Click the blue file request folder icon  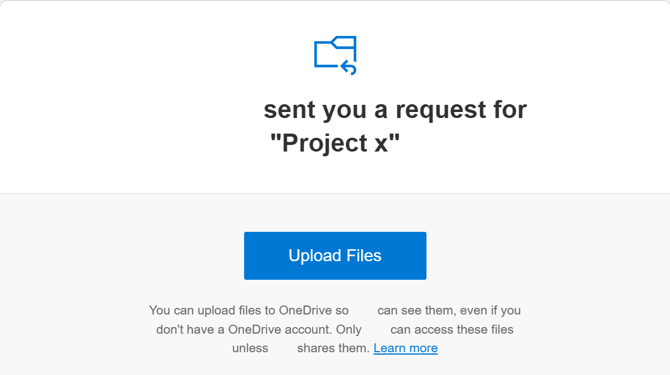[x=335, y=56]
